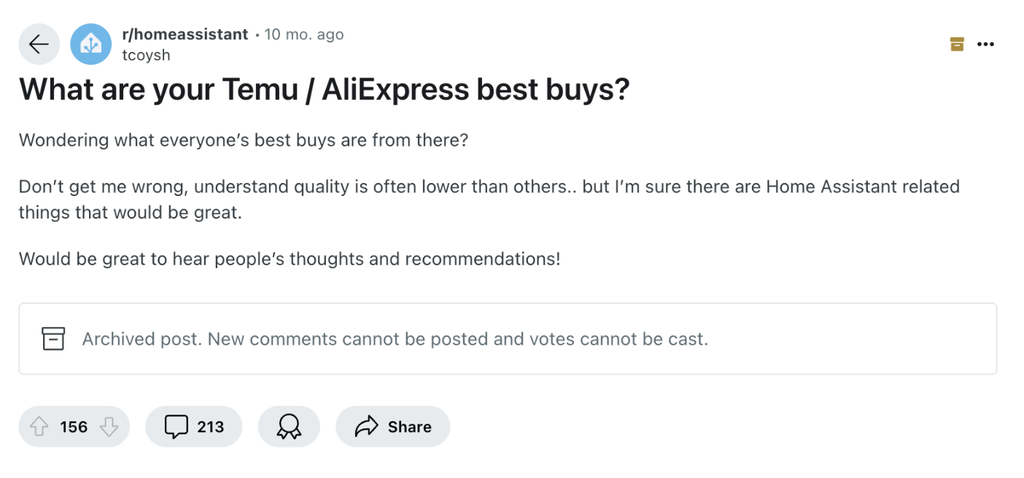Image resolution: width=1024 pixels, height=478 pixels.
Task: Downvote the Temu / AliExpress post
Action: 108,427
